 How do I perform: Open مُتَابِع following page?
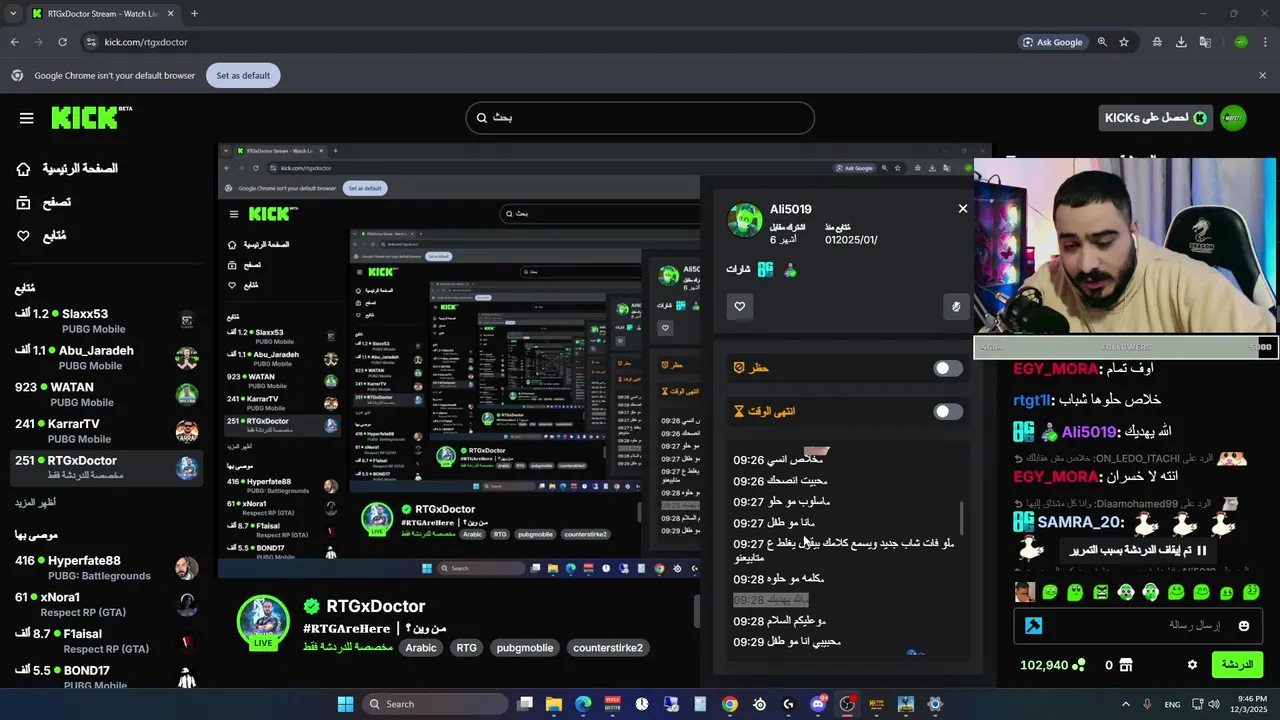(x=42, y=236)
